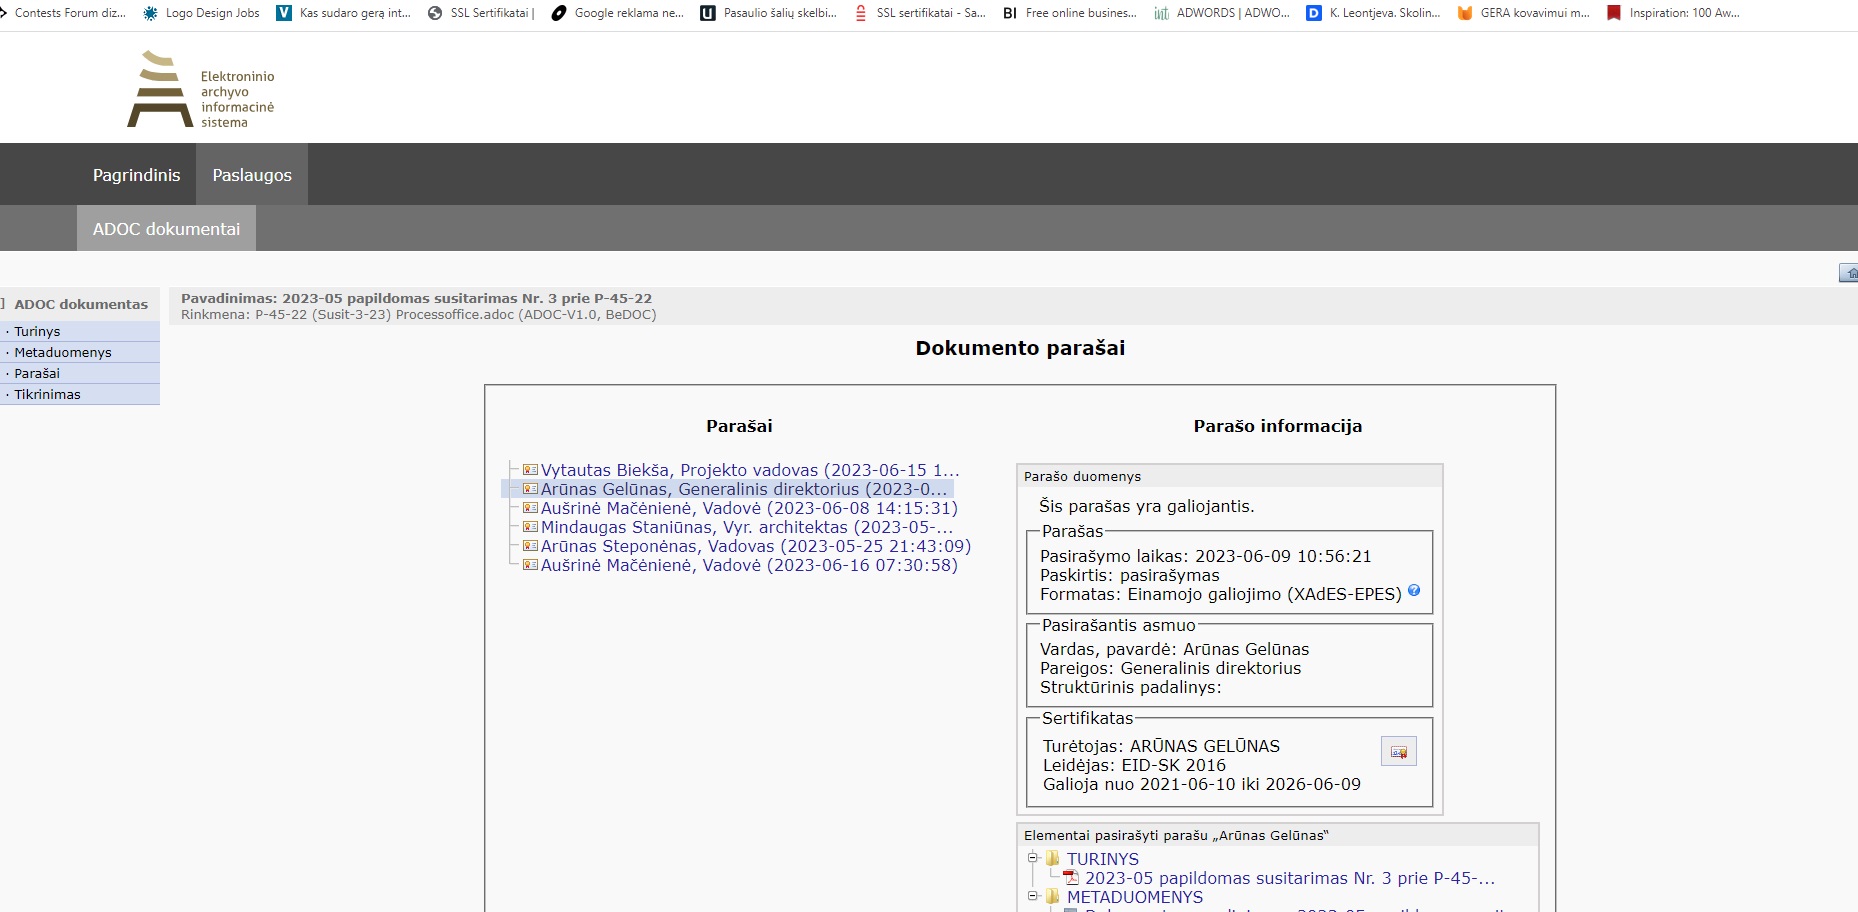This screenshot has height=912, width=1858.
Task: Open Turinys in the left sidebar
Action: [37, 331]
